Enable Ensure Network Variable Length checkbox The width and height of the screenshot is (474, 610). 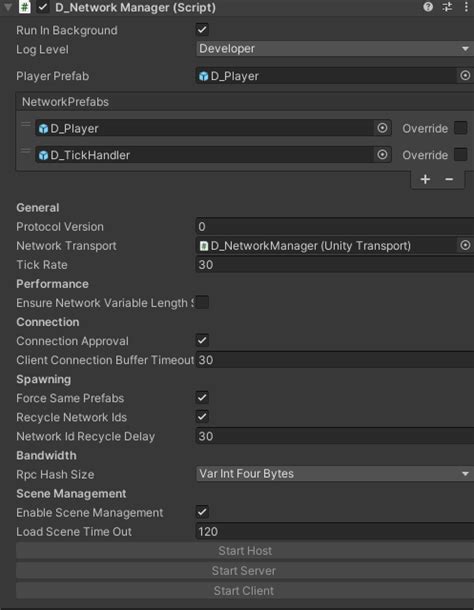click(202, 302)
